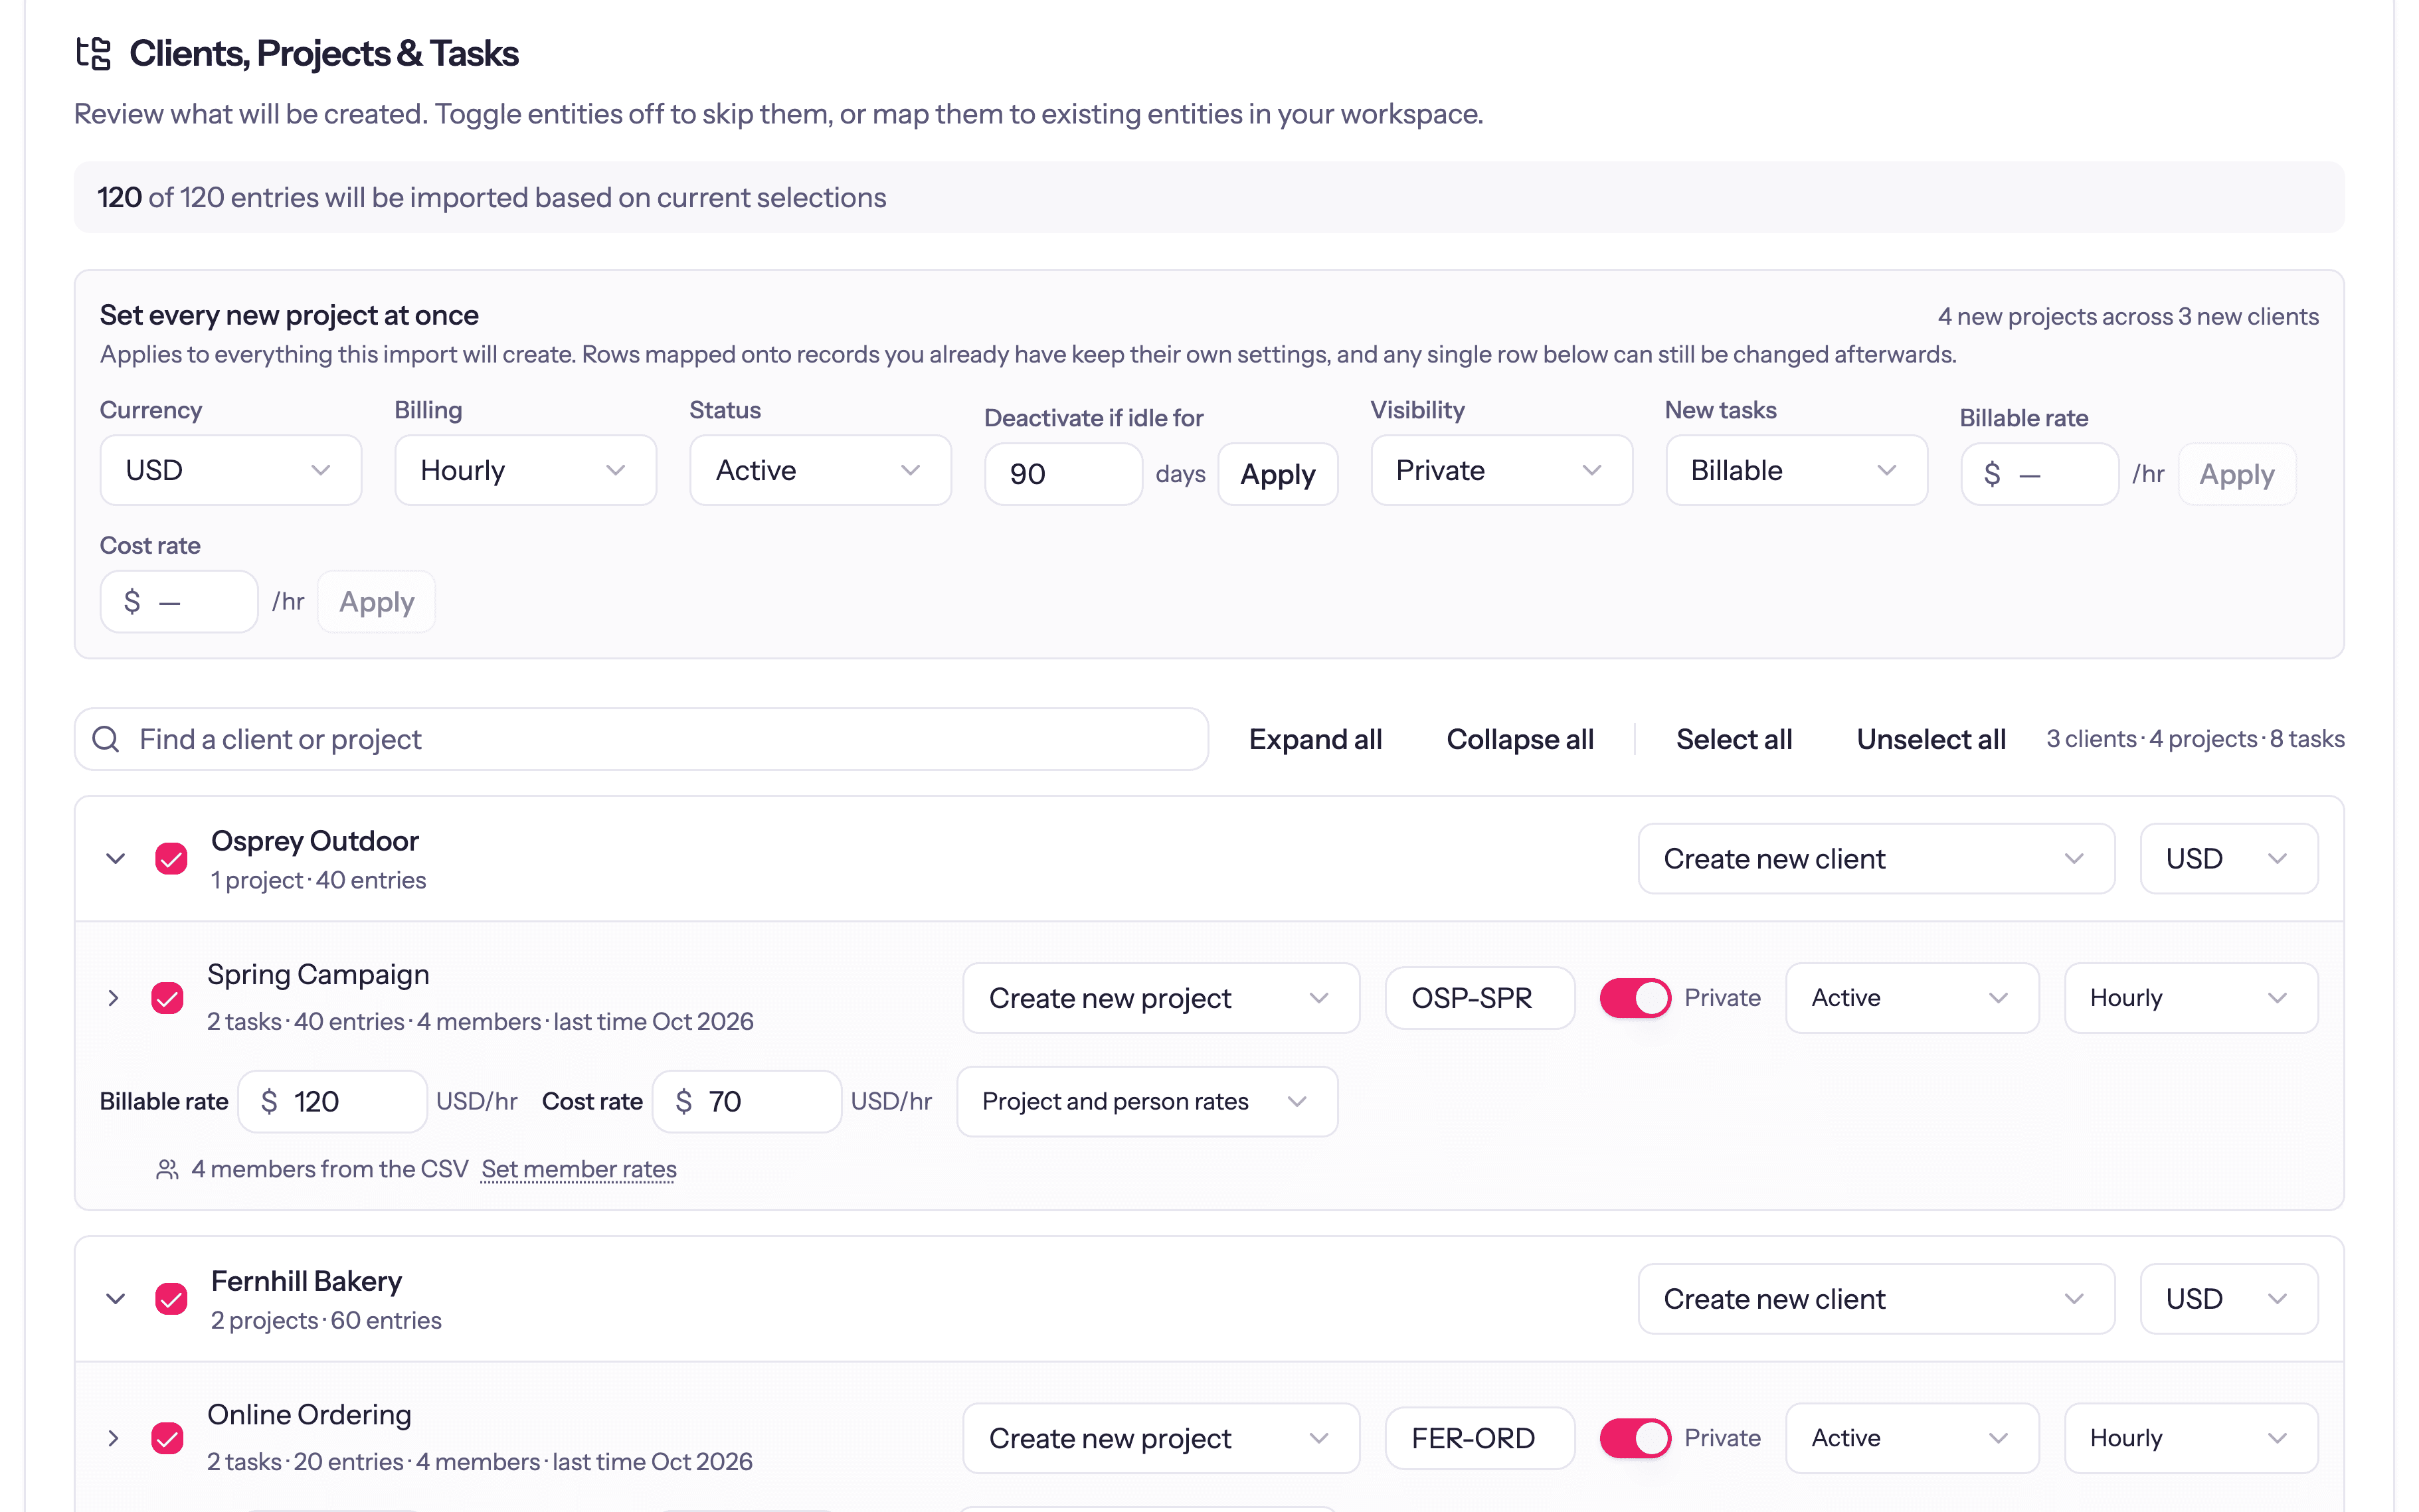Expand the Online Ordering project row
The image size is (2419, 1512).
tap(113, 1438)
